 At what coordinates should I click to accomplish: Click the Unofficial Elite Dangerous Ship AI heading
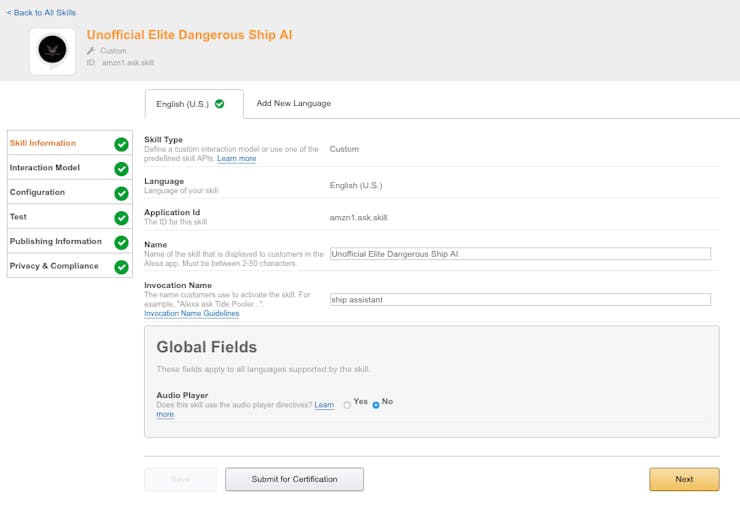click(189, 35)
